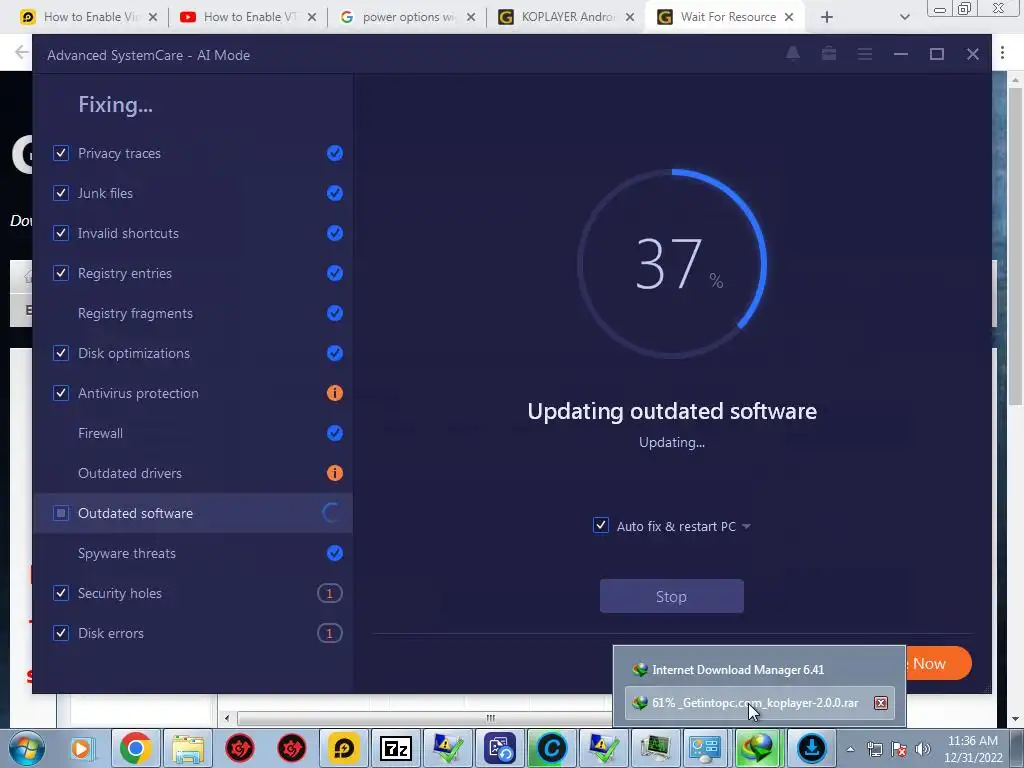Click the 37% circular progress indicator
Viewport: 1024px width, 768px height.
(x=671, y=264)
